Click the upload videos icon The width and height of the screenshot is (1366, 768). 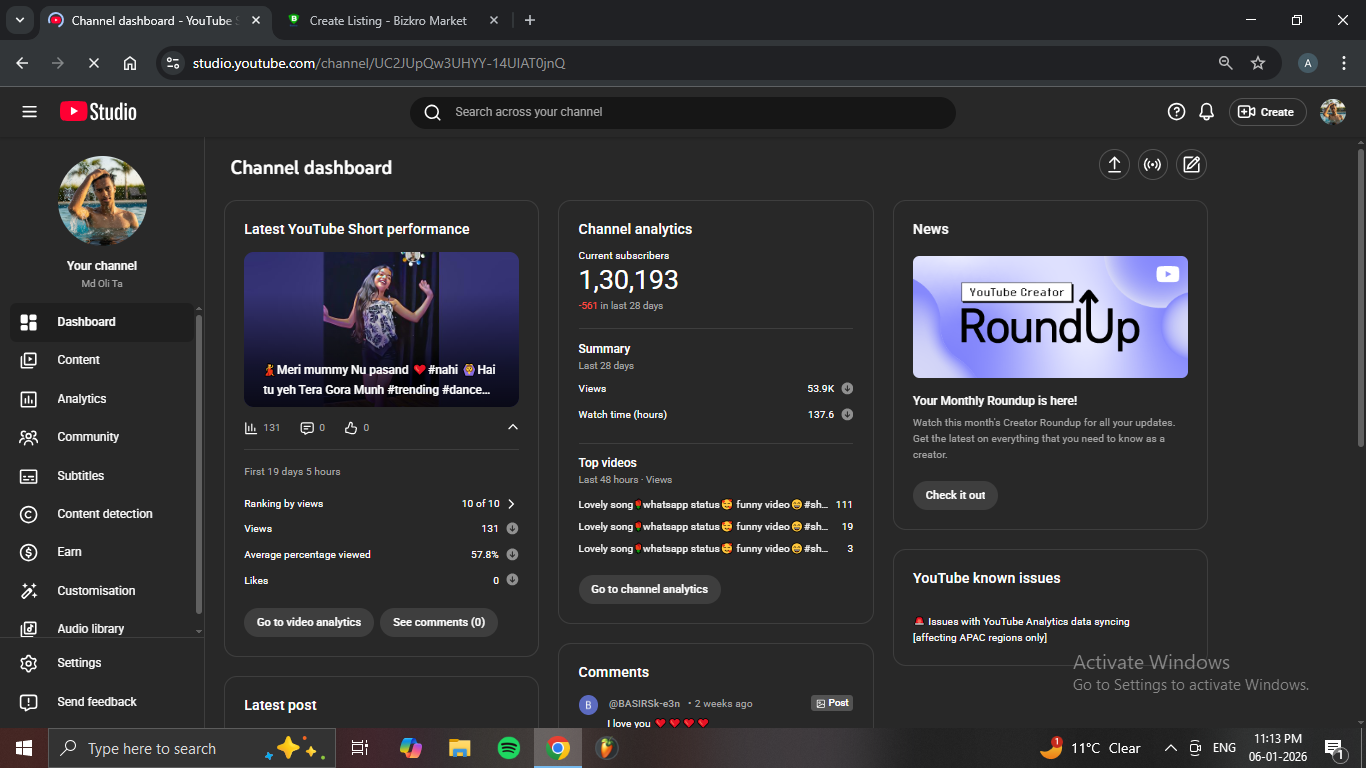click(x=1114, y=165)
